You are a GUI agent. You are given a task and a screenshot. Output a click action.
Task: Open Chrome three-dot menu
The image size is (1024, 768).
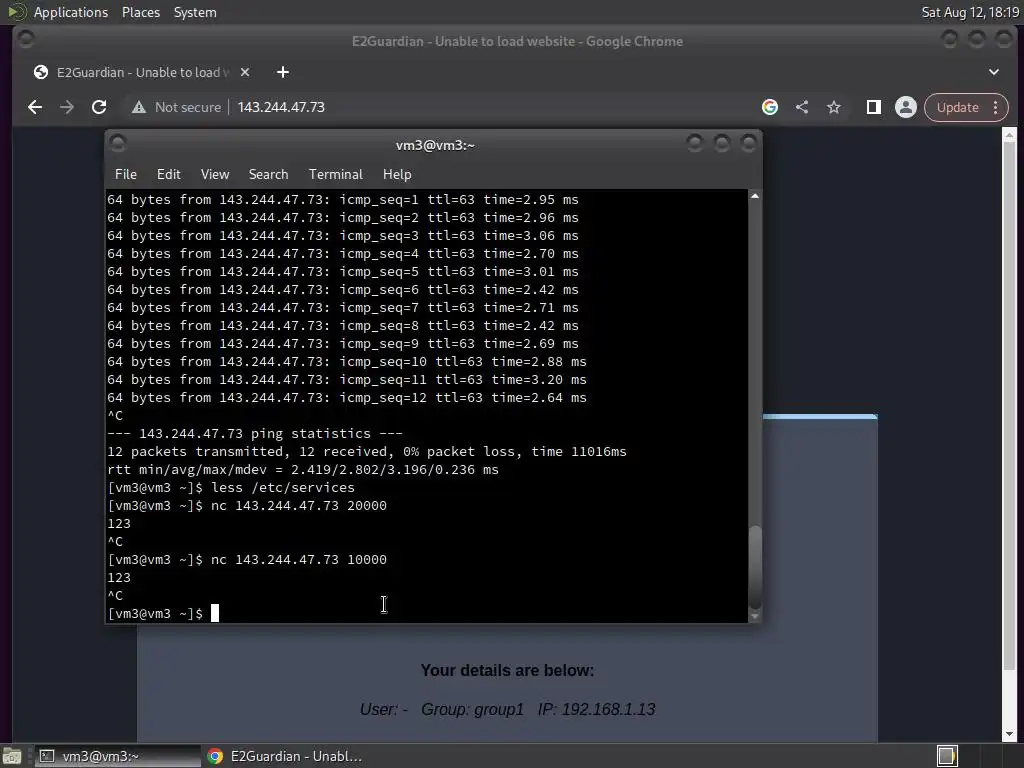tap(996, 107)
